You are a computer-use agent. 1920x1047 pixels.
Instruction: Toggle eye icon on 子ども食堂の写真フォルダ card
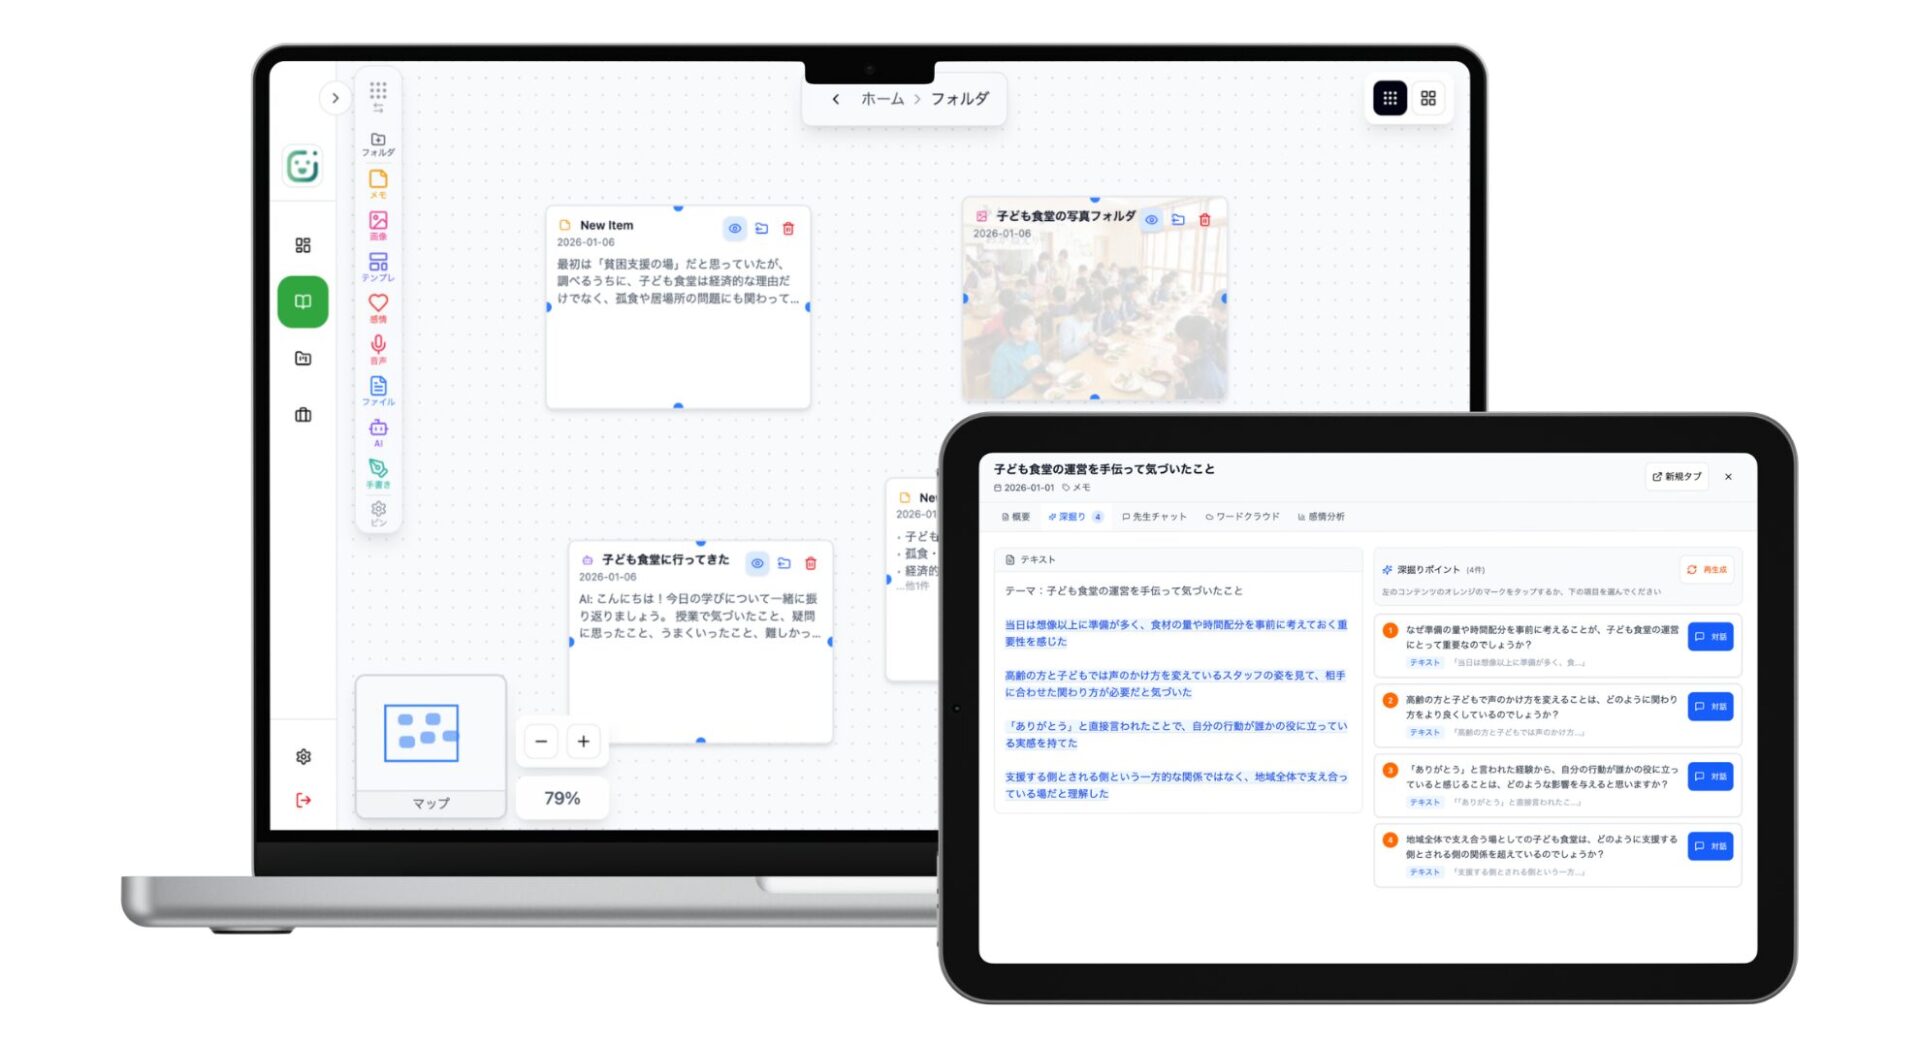point(1151,220)
